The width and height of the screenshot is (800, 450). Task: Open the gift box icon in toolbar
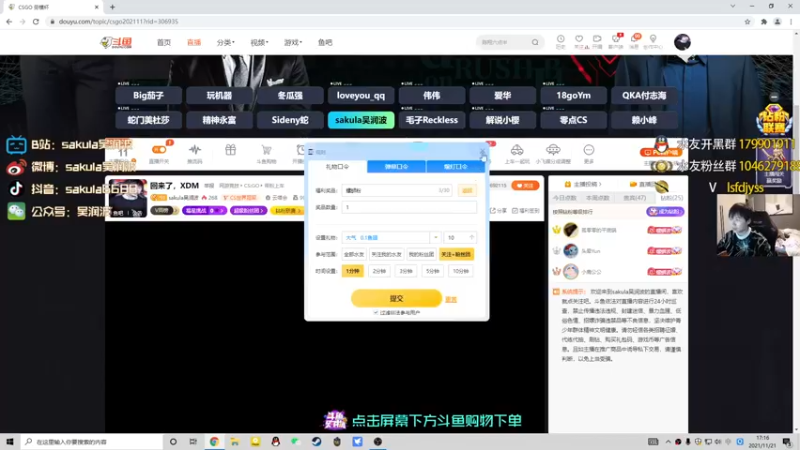coord(231,149)
